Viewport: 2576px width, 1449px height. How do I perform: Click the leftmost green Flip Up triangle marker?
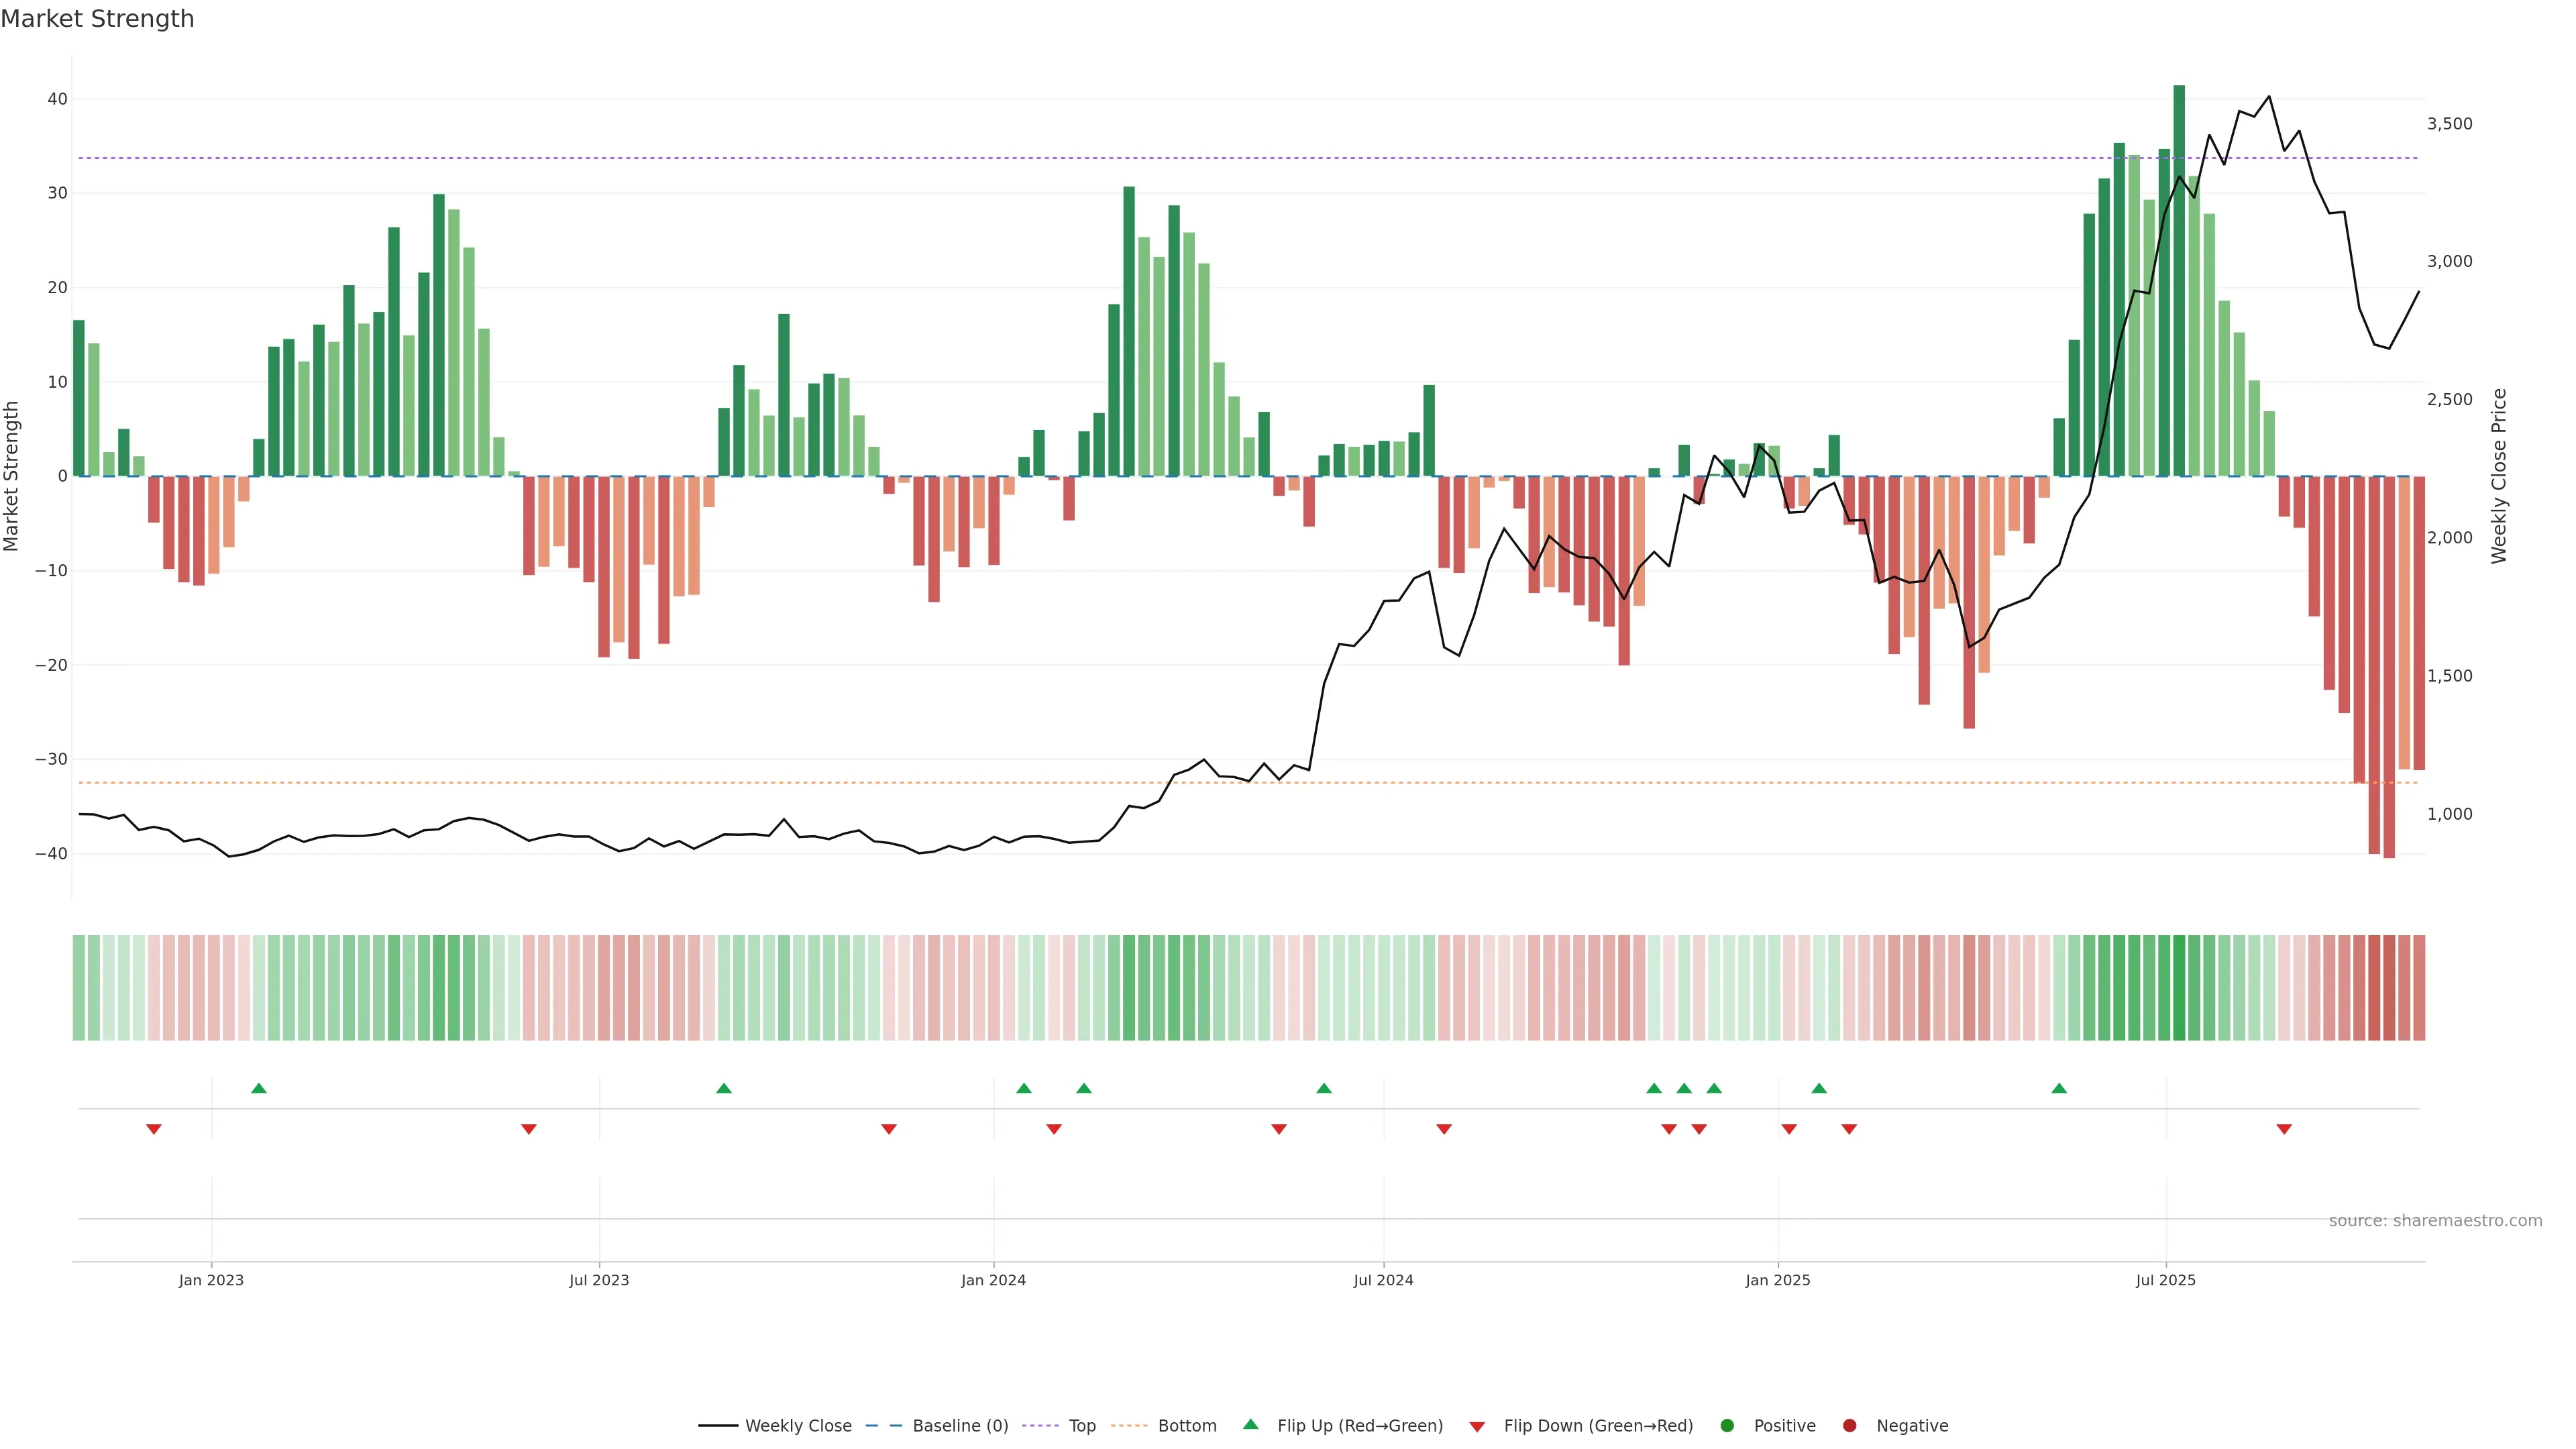click(x=259, y=1088)
